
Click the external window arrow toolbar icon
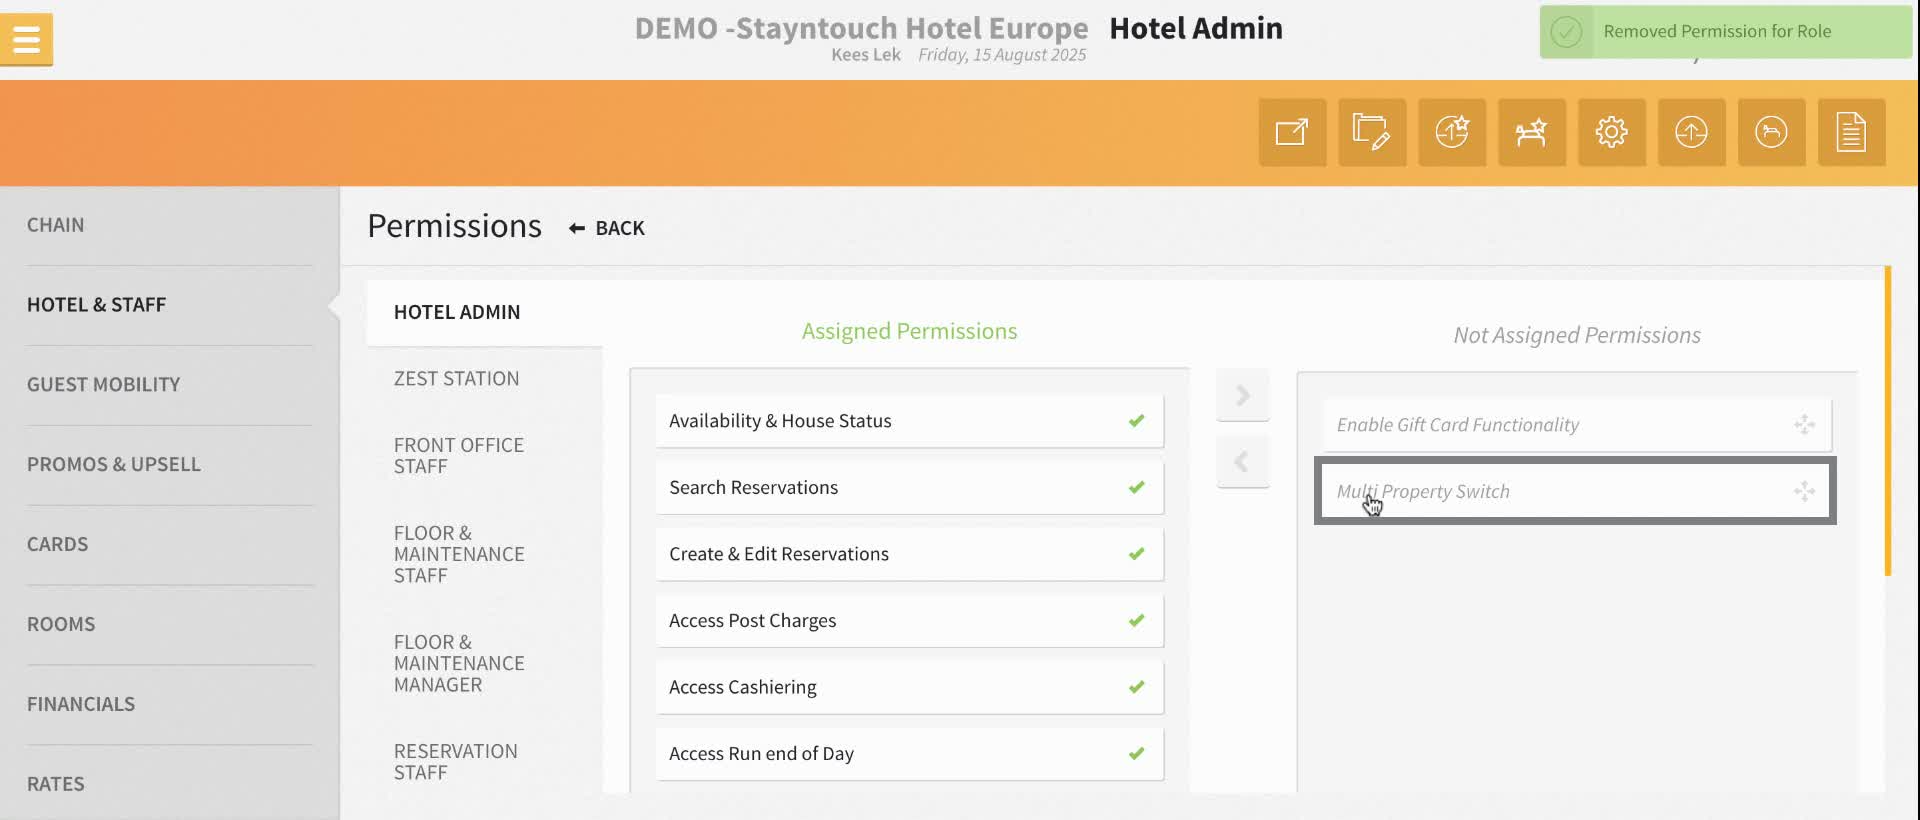click(1292, 132)
